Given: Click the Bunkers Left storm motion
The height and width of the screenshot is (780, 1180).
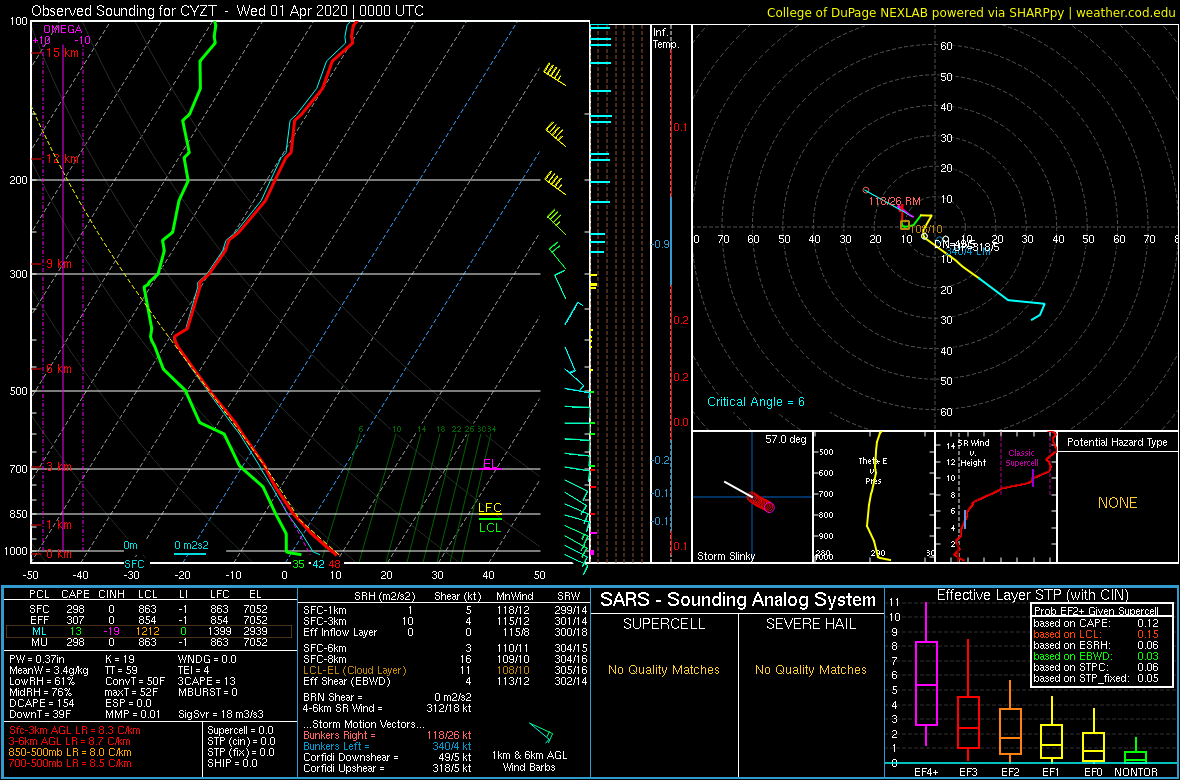Looking at the screenshot, I should [387, 746].
